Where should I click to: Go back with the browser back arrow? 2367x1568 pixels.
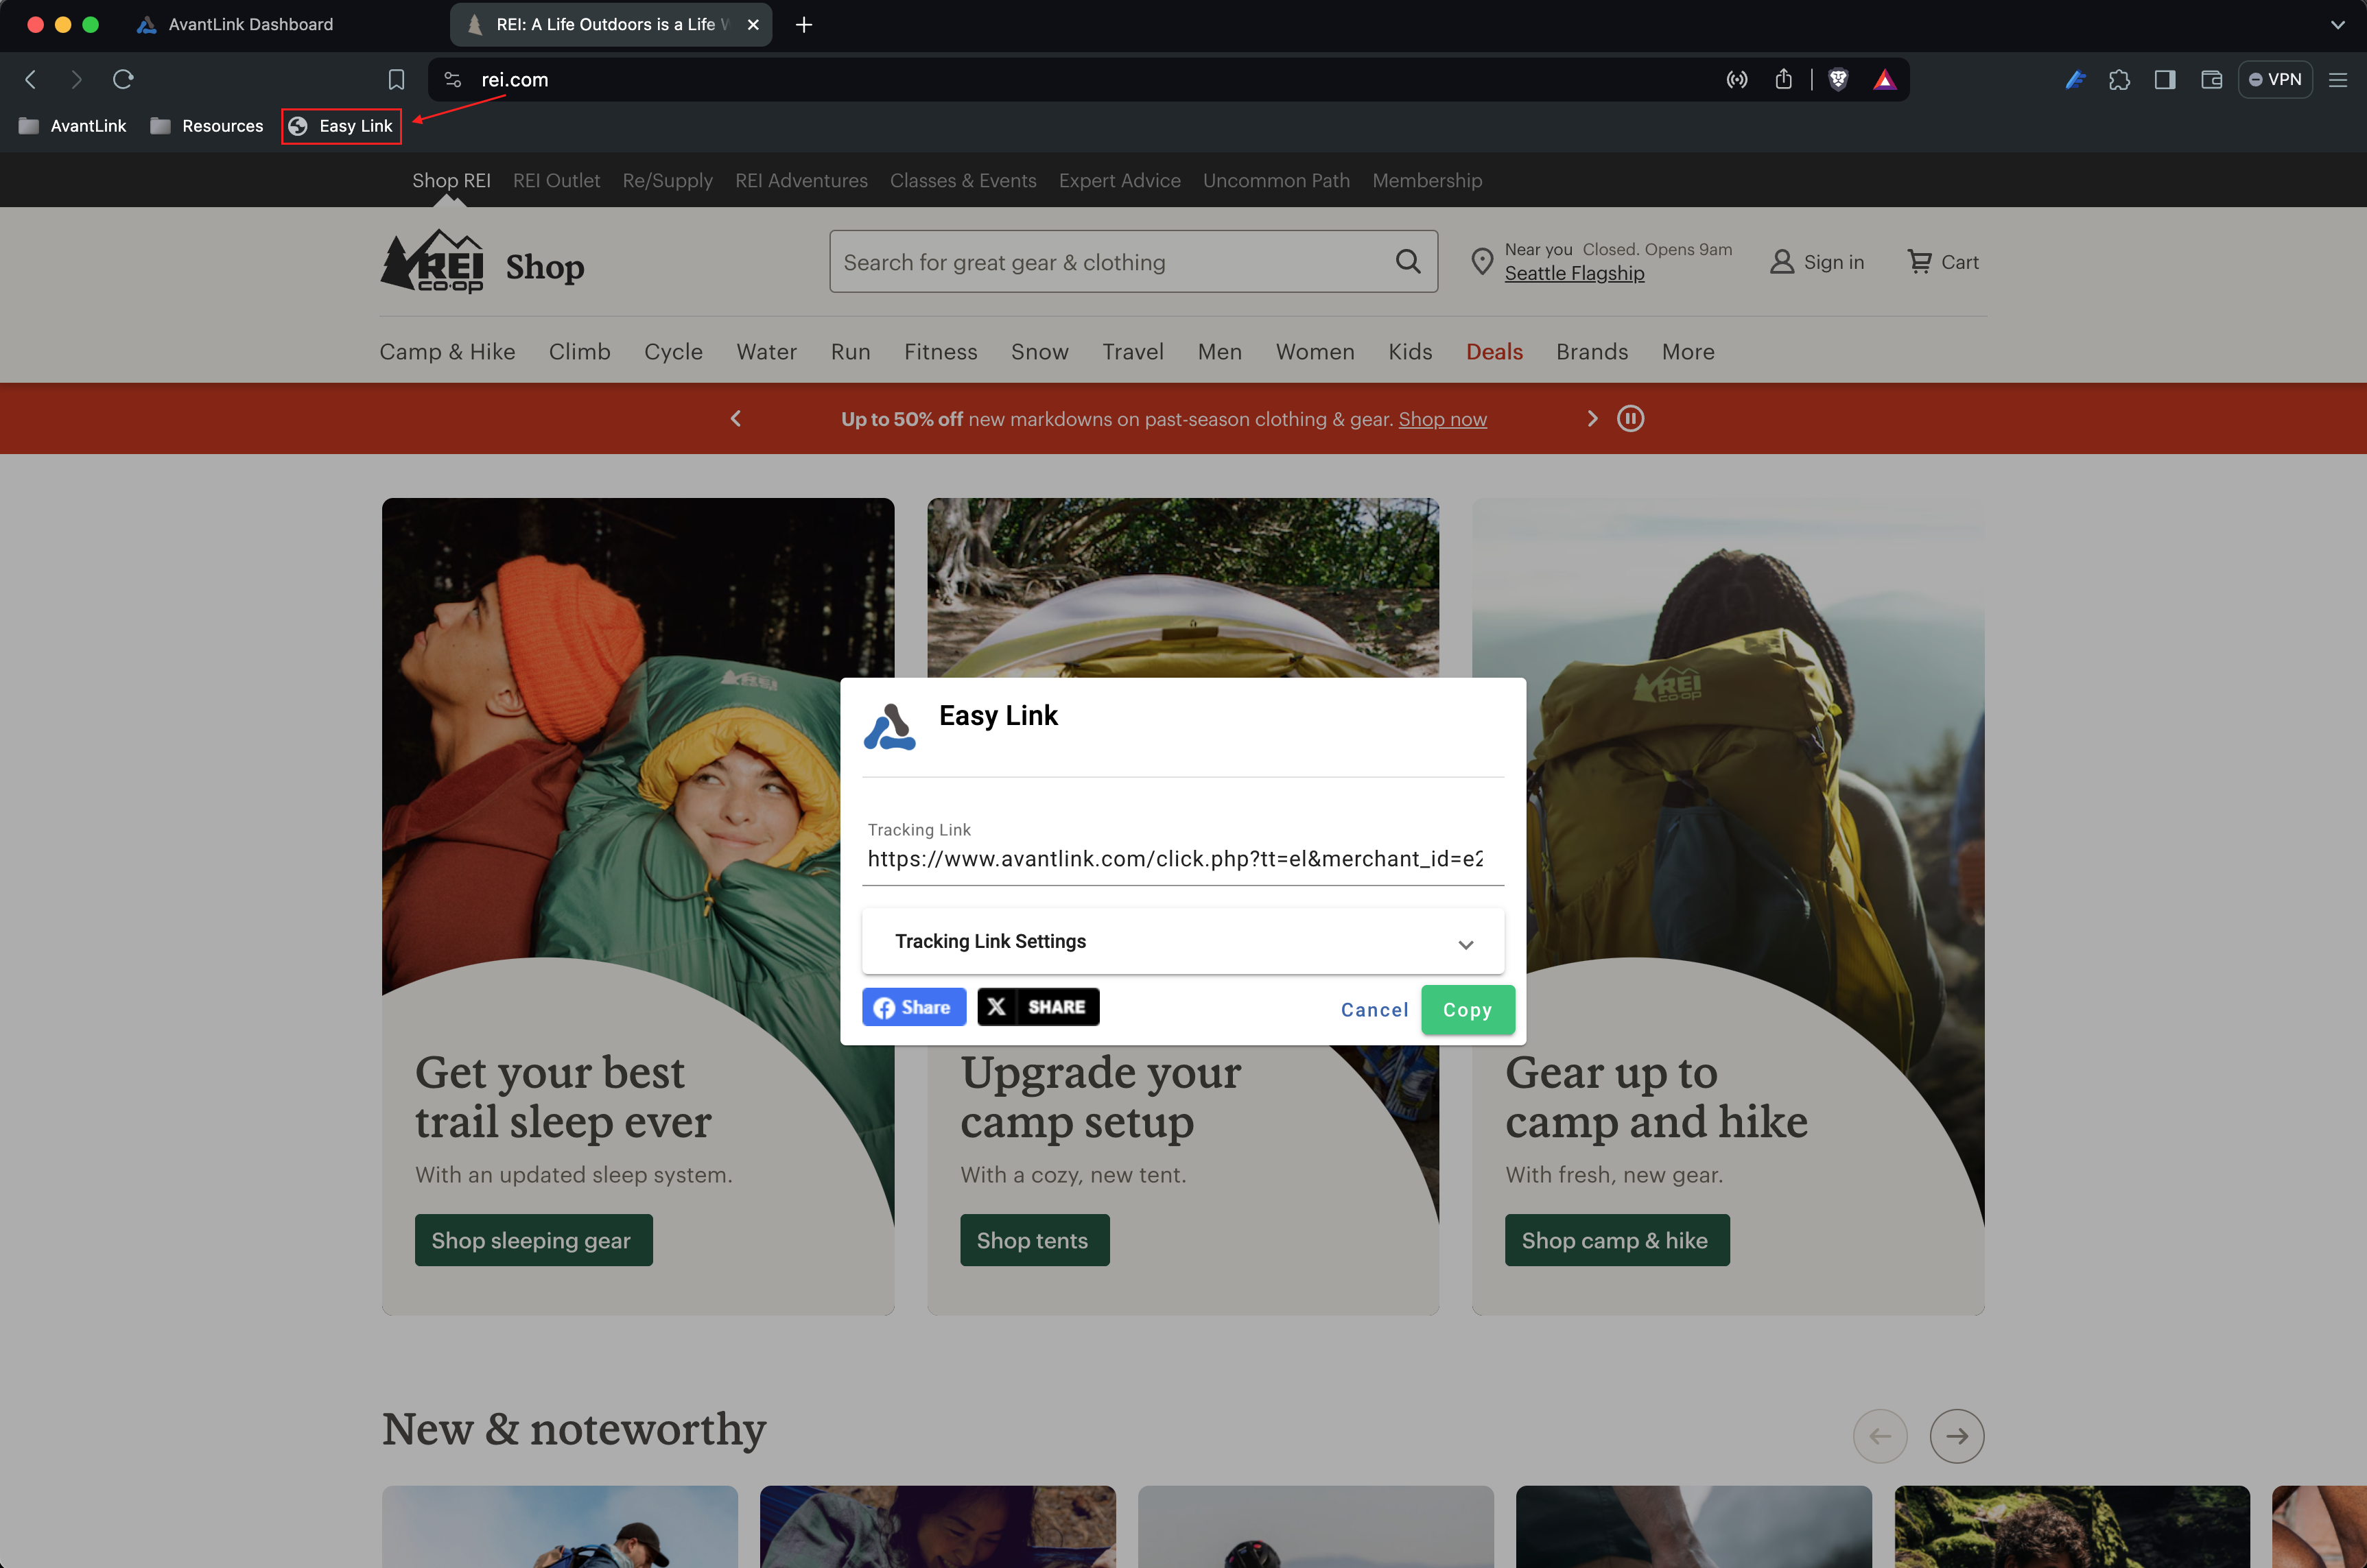(31, 79)
